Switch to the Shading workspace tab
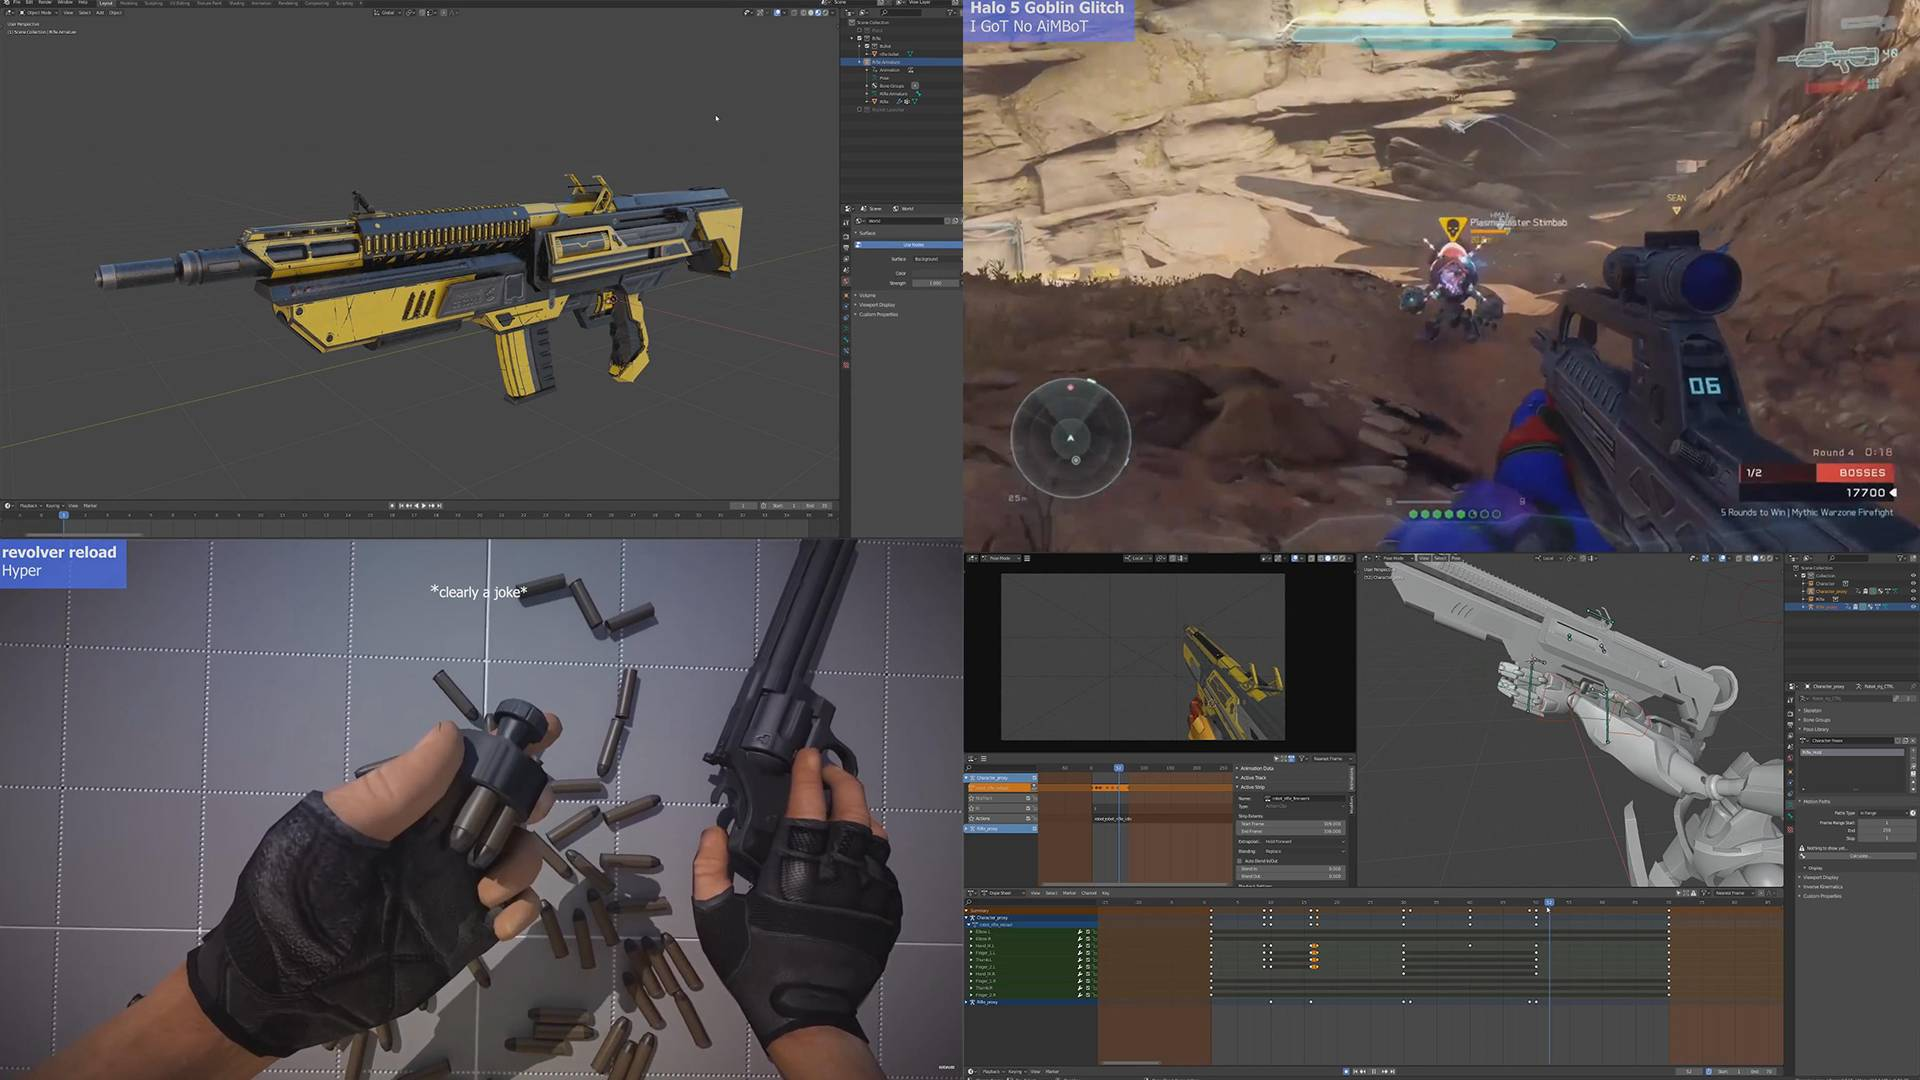This screenshot has height=1080, width=1920. [x=237, y=3]
